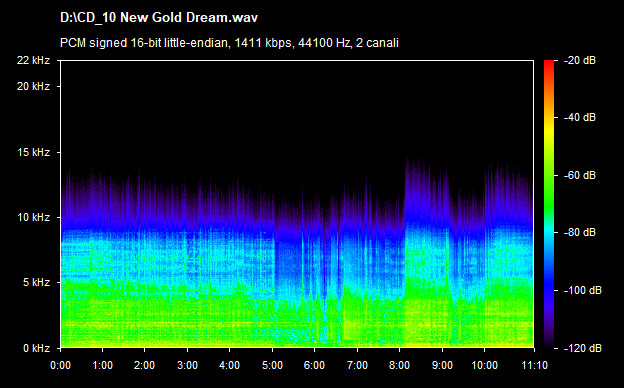The image size is (624, 388).
Task: Click the -100 dB legend label
Action: coord(583,291)
